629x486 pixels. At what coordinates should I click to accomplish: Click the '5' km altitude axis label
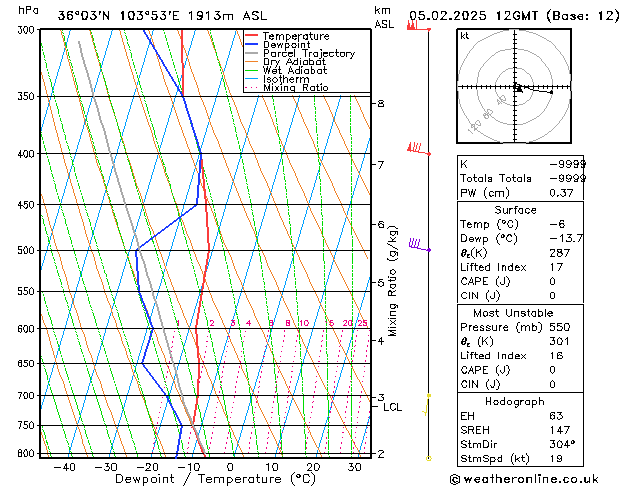381,283
